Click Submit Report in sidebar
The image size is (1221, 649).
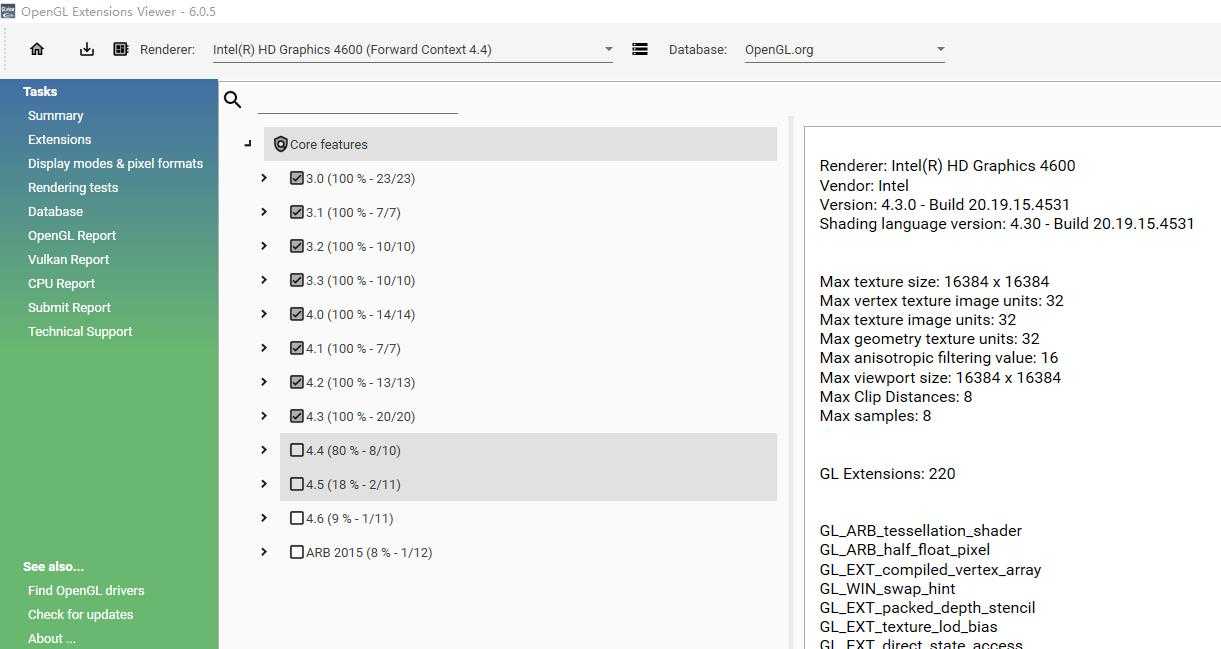[x=69, y=308]
